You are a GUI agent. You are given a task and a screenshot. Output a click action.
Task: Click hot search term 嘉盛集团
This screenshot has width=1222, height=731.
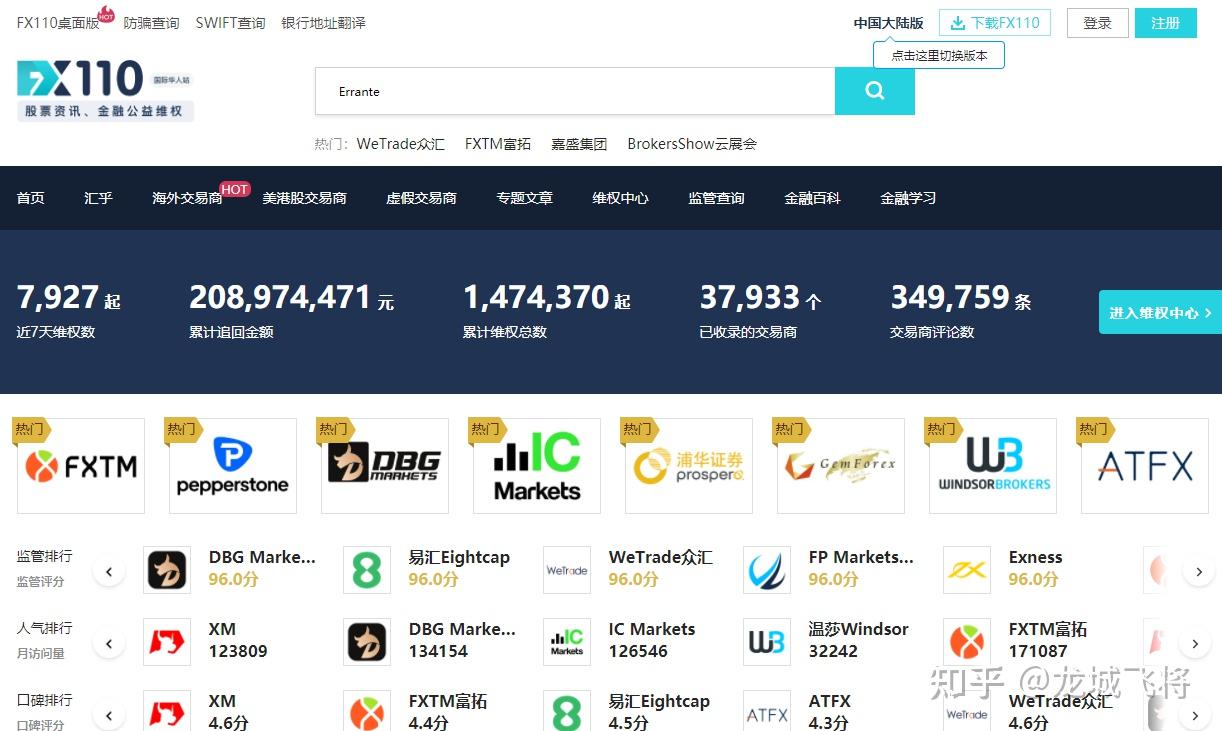click(x=579, y=144)
